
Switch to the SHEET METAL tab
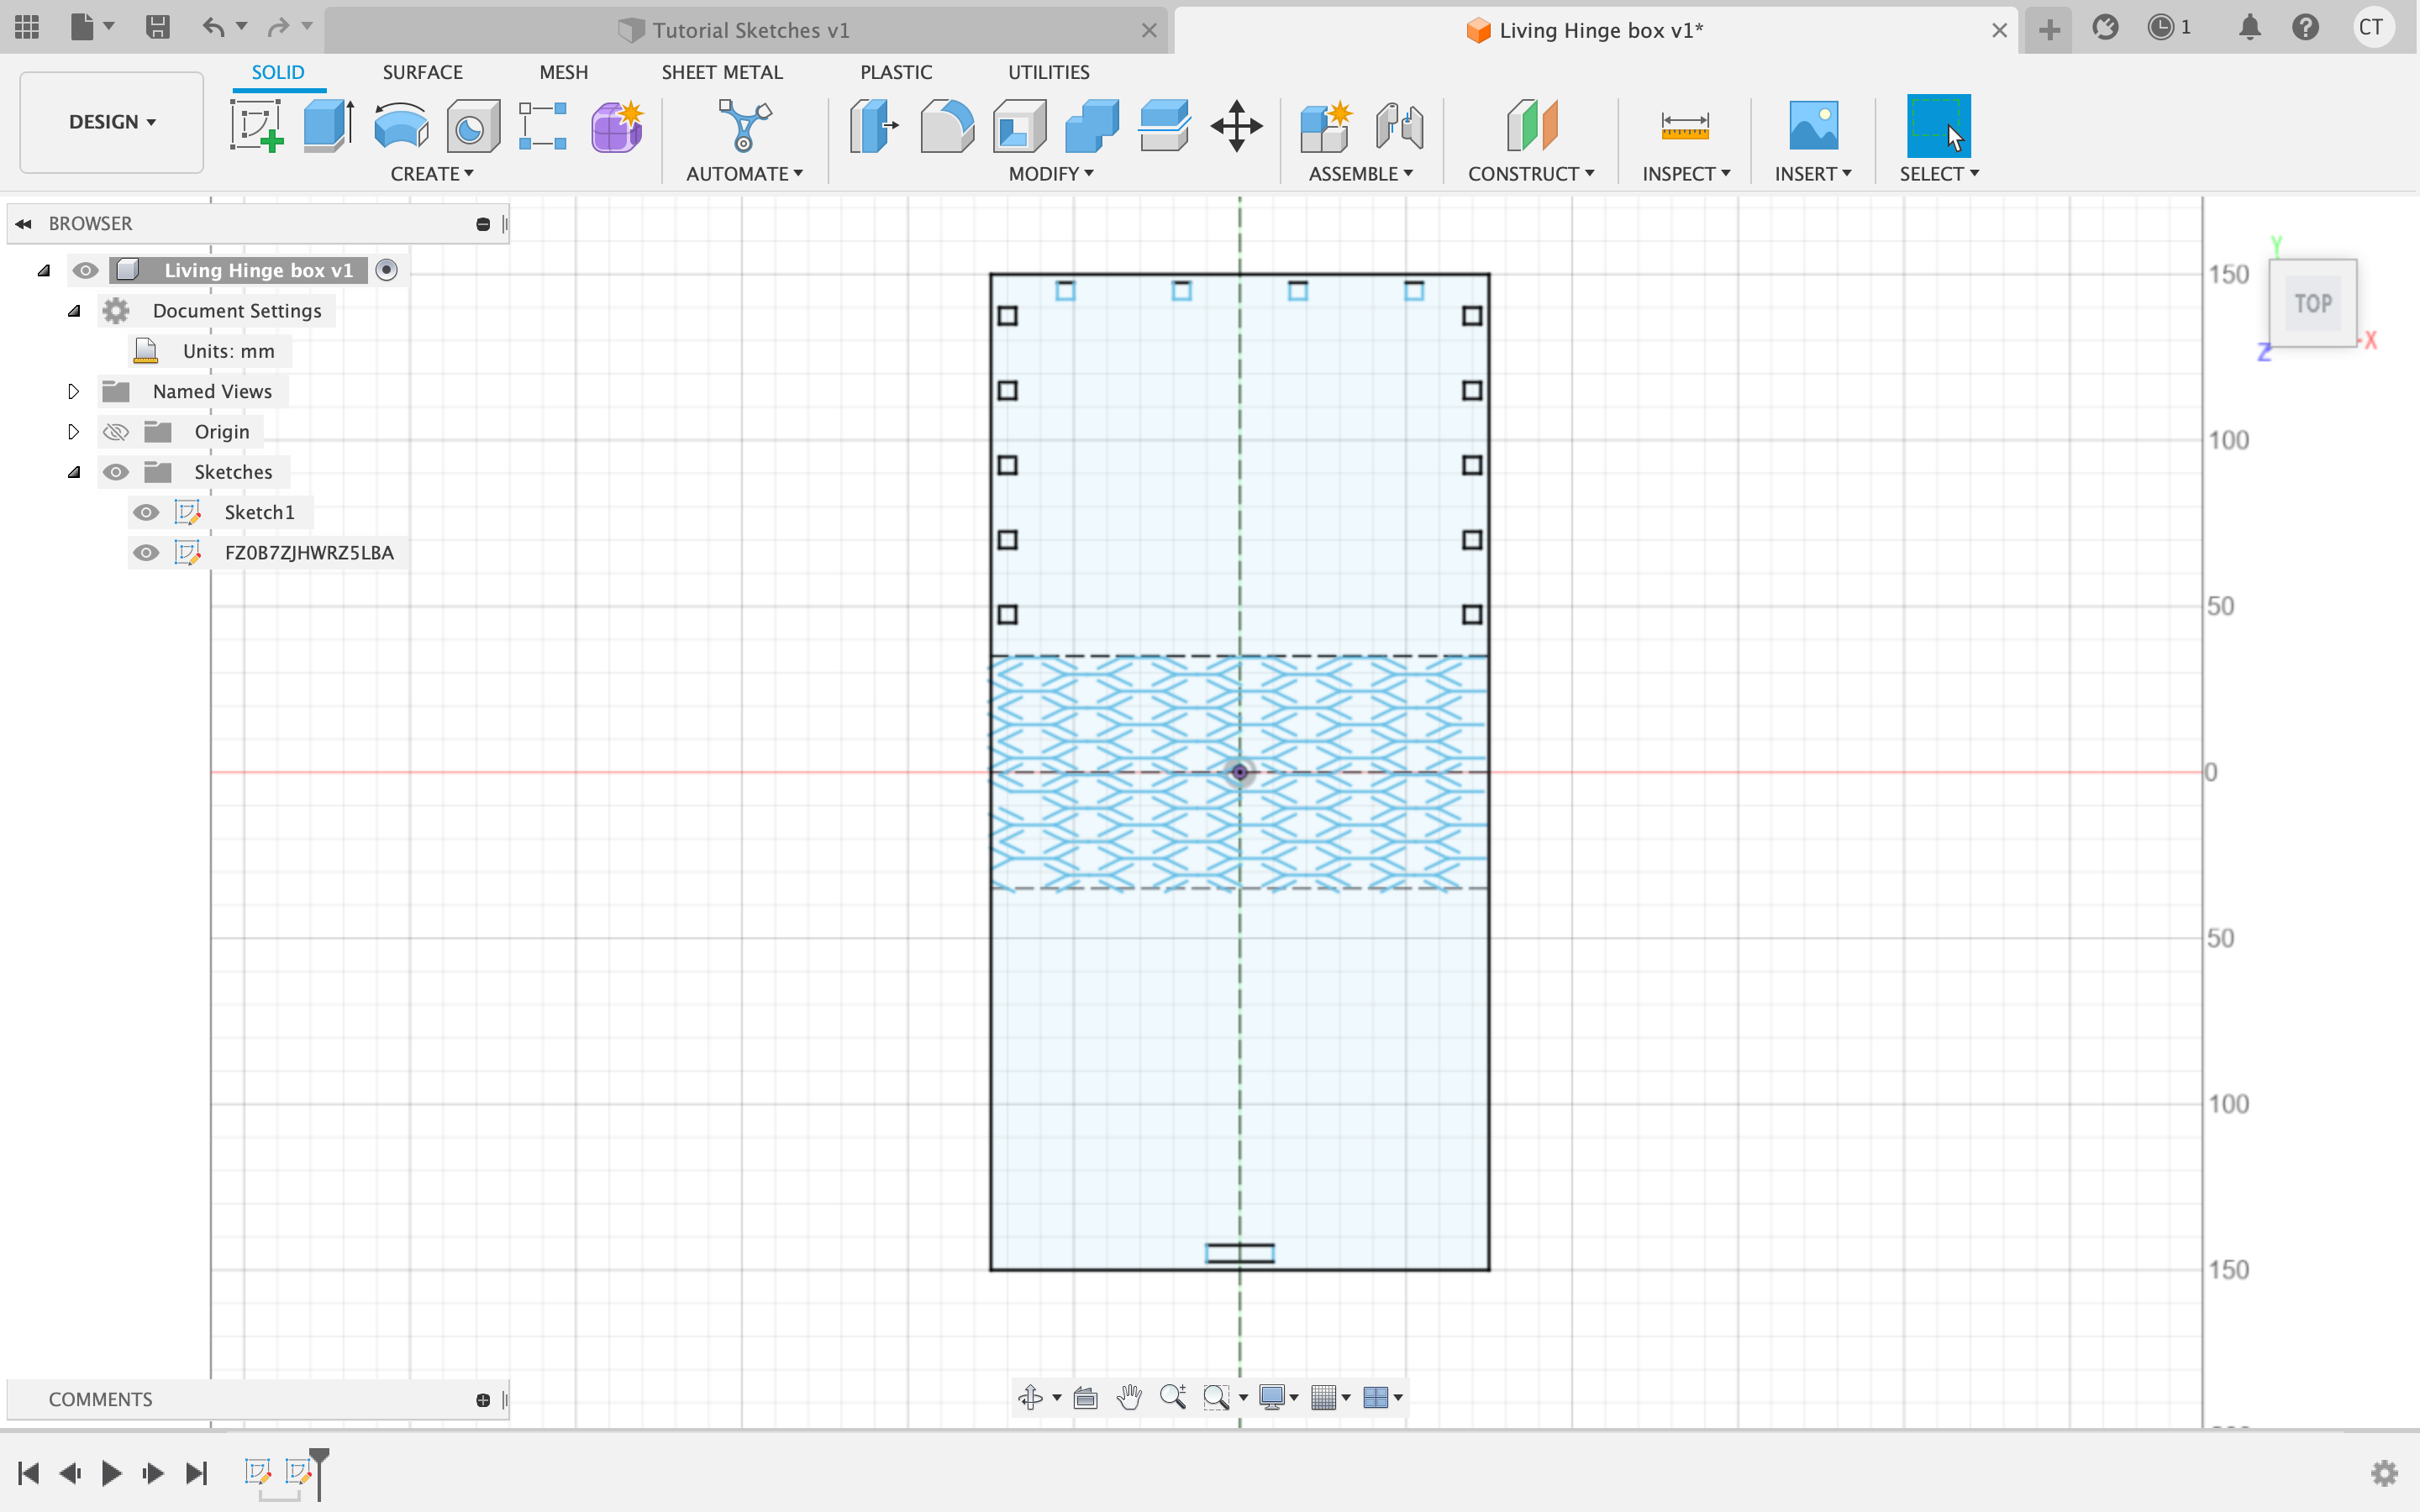pyautogui.click(x=721, y=72)
